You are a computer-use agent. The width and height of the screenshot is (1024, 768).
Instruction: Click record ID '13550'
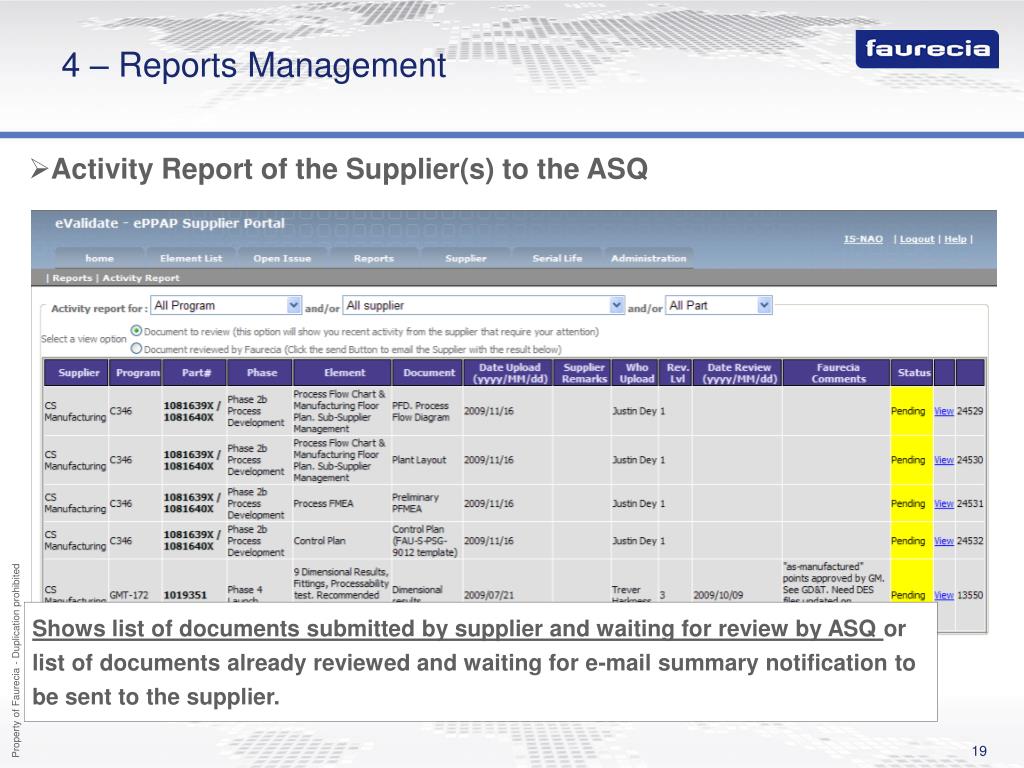coord(970,595)
